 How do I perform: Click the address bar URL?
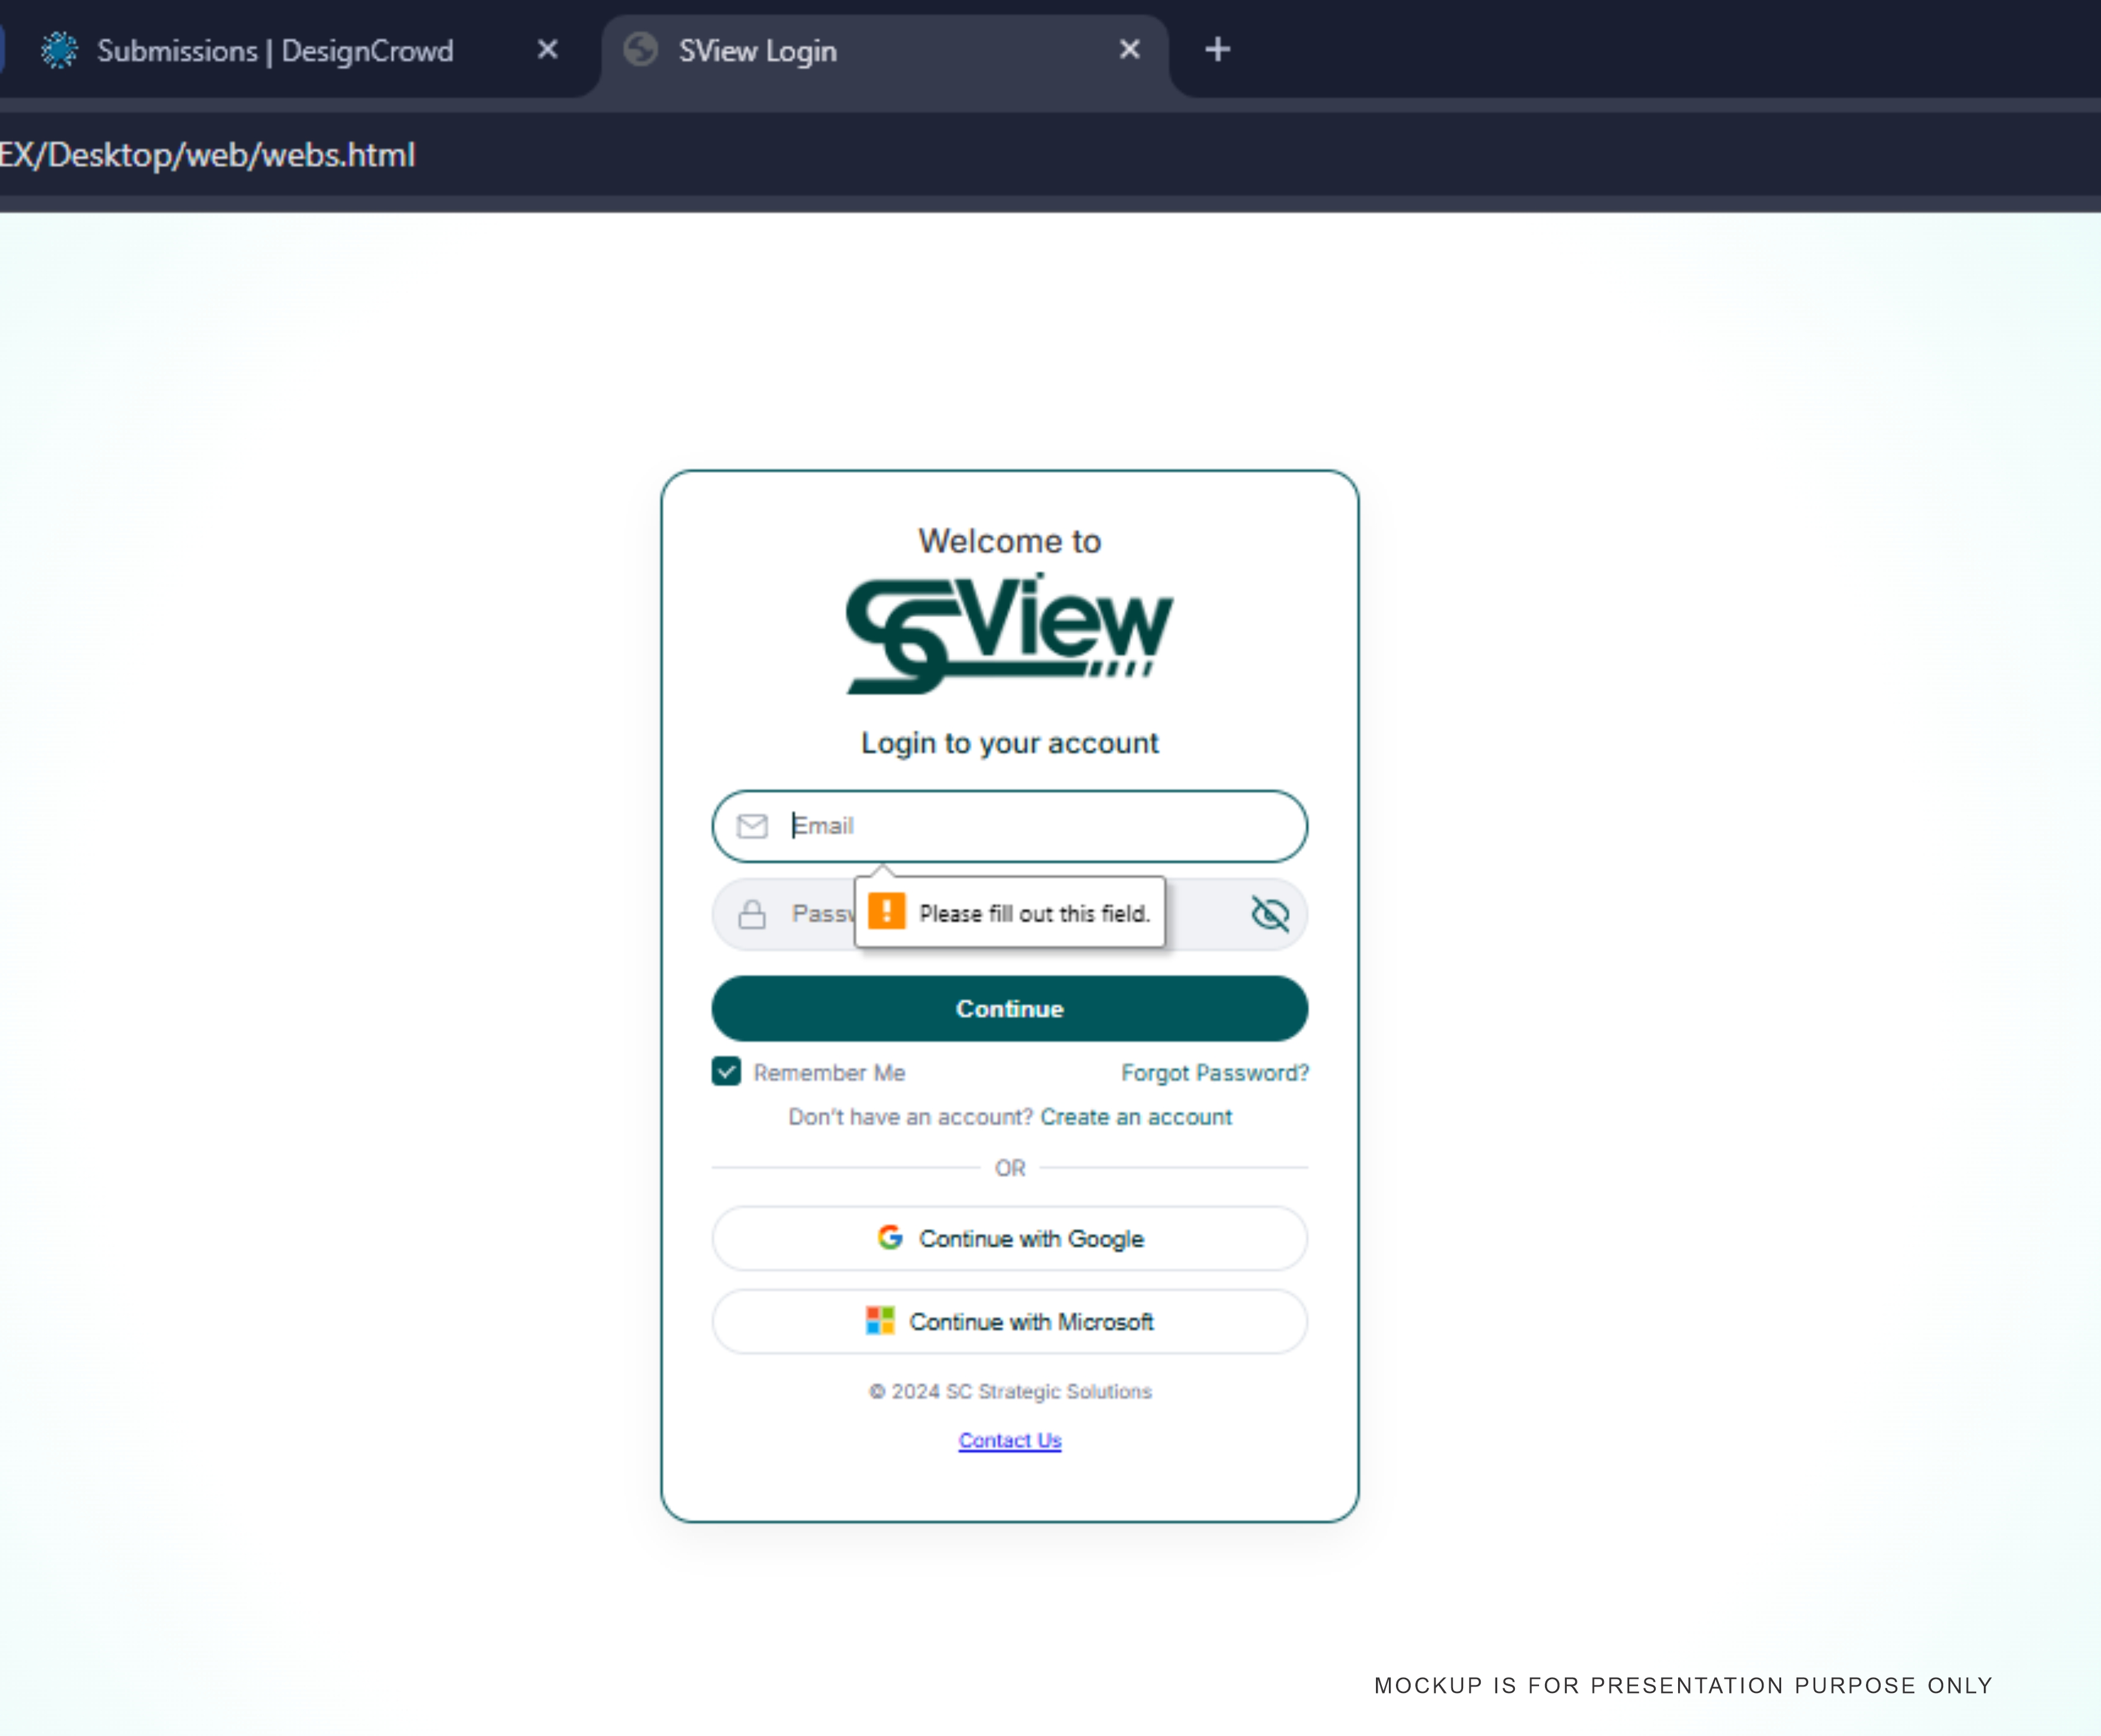[207, 155]
